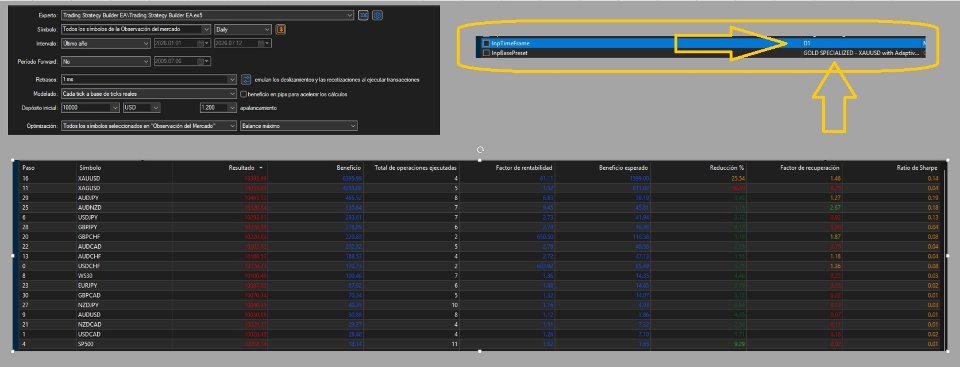Select the SP500 result row

click(x=480, y=344)
